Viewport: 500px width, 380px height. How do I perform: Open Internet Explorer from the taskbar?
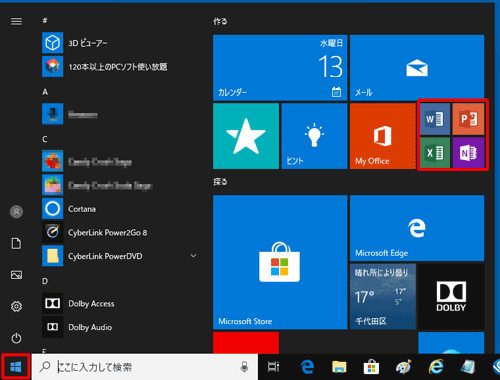(x=436, y=367)
